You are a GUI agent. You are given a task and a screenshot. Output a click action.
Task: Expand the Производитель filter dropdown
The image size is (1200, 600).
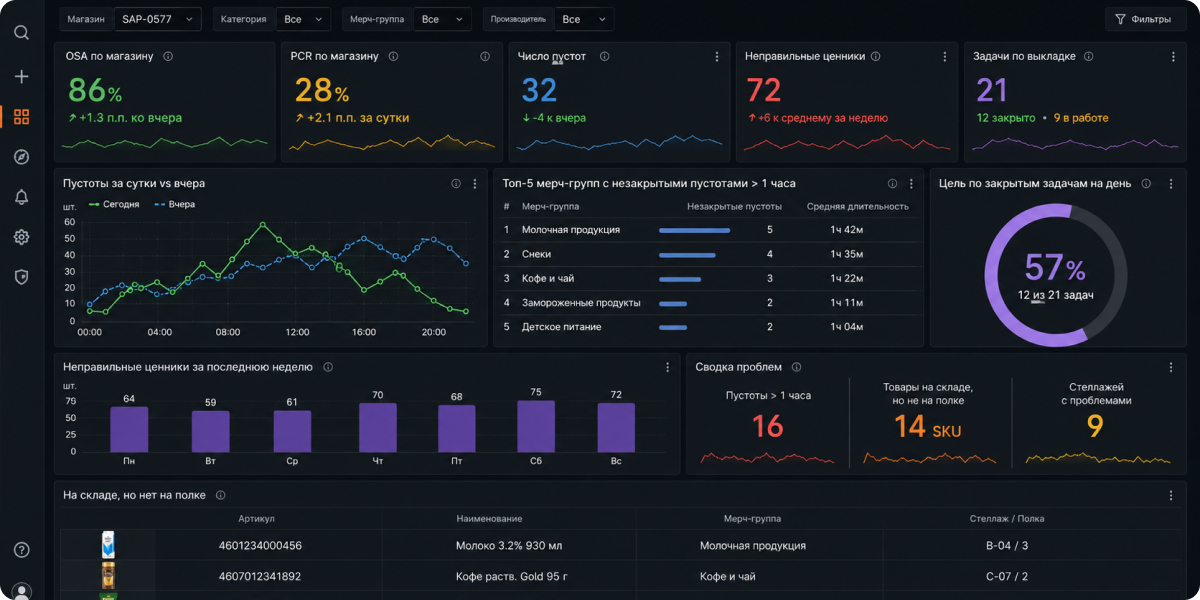pos(585,19)
